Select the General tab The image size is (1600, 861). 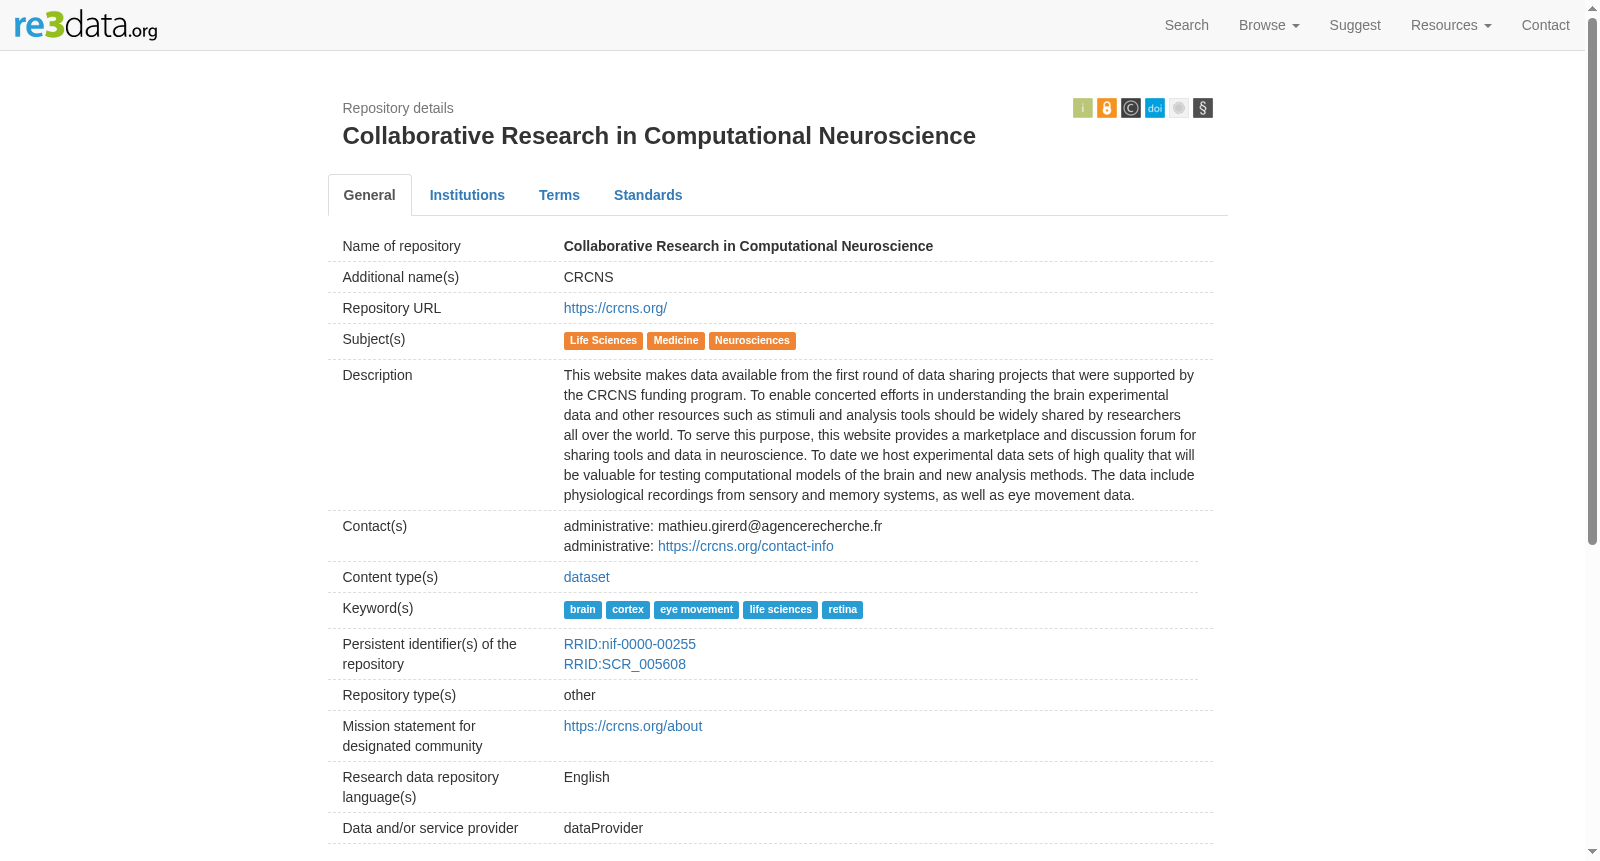pos(370,195)
